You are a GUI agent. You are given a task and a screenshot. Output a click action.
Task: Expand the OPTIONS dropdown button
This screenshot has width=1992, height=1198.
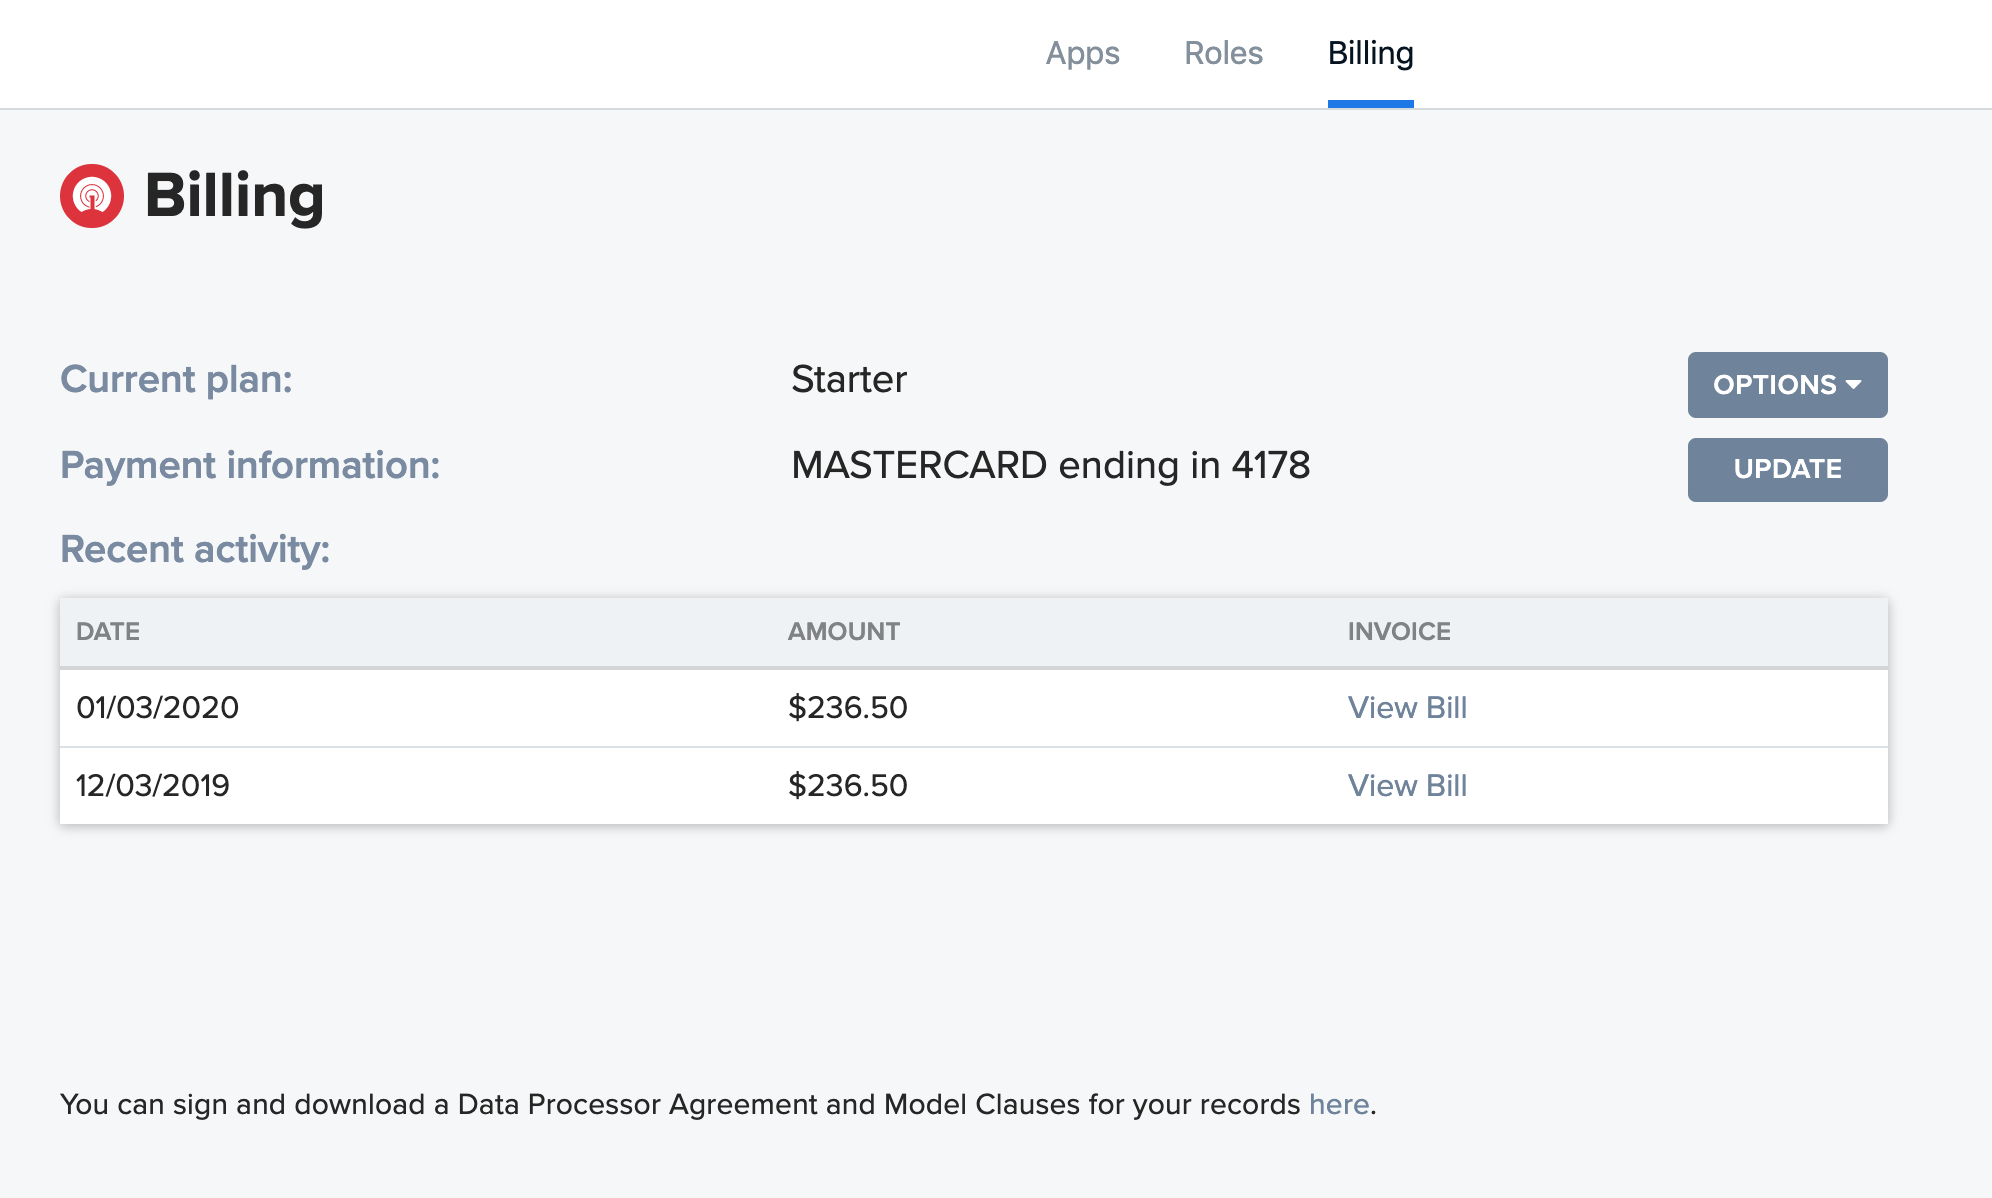pyautogui.click(x=1775, y=385)
